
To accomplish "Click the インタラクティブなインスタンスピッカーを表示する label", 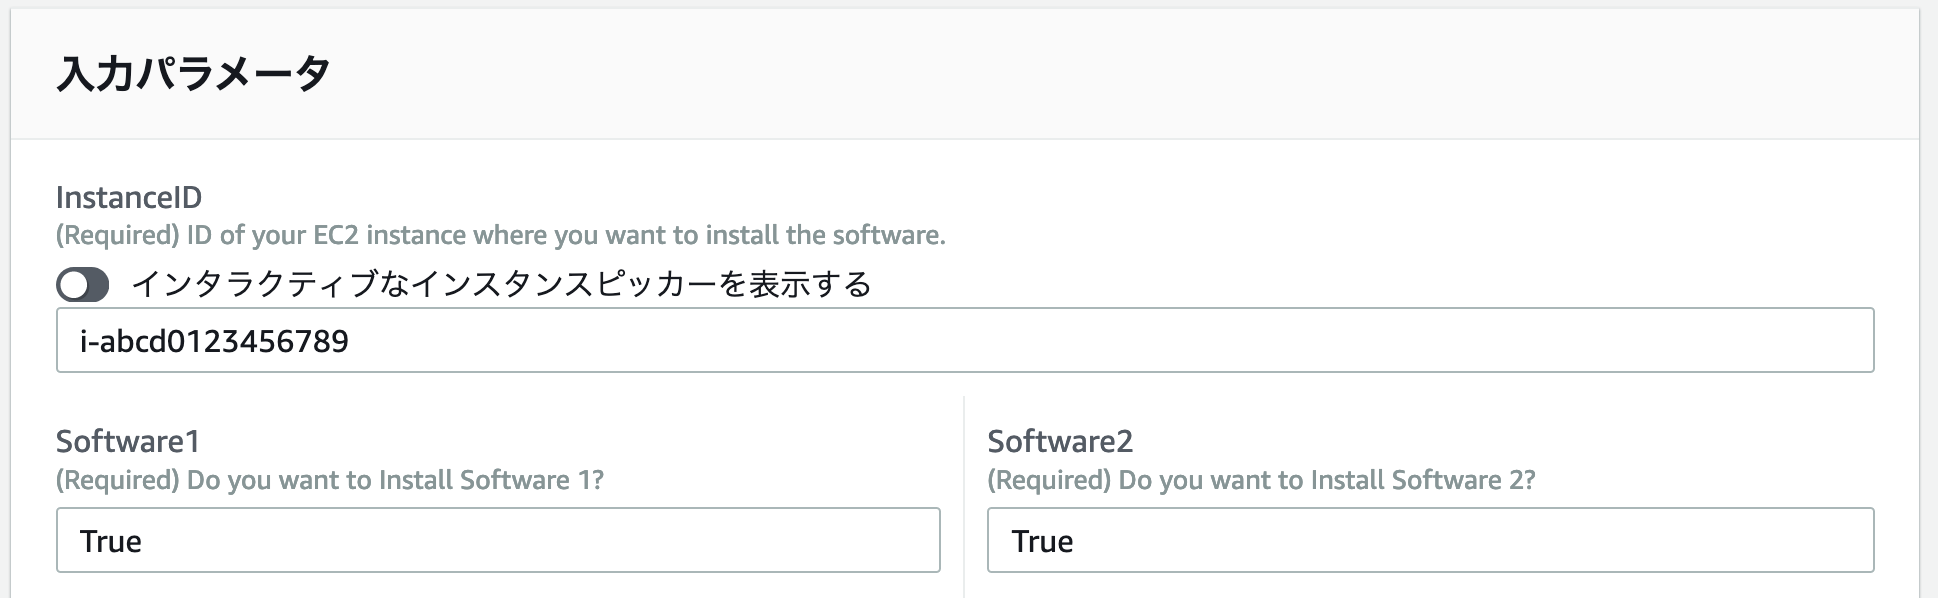I will (x=501, y=285).
